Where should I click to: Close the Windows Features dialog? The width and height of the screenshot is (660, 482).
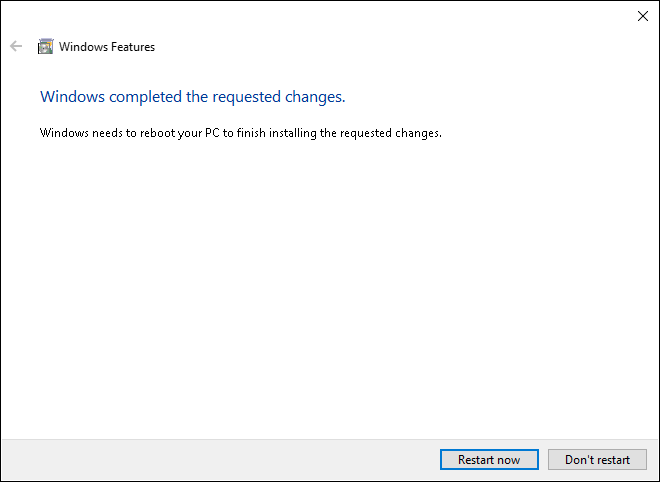pos(642,15)
